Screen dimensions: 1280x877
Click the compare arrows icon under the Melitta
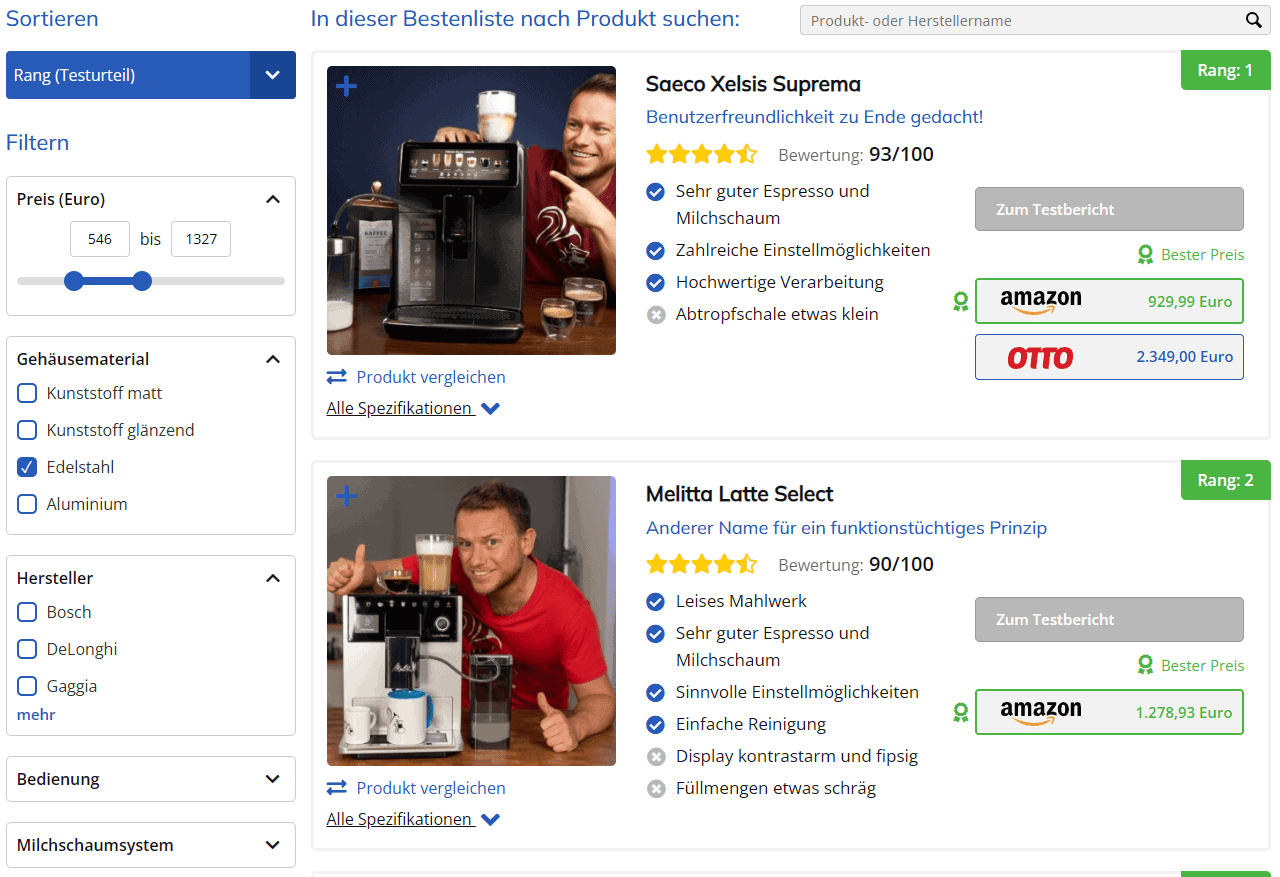tap(336, 788)
